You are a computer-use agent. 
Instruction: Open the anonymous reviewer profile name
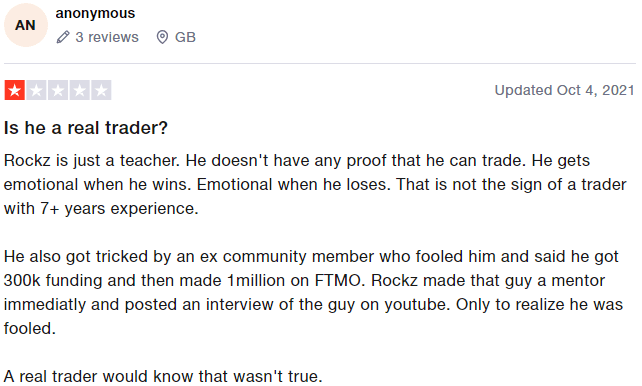coord(95,14)
